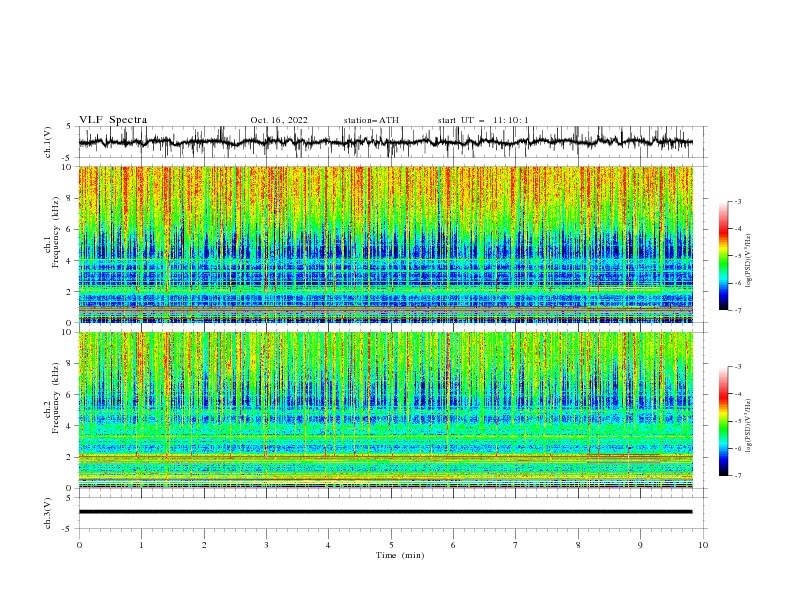Click the ch.1 spectrogram panel
Image resolution: width=792 pixels, height=612 pixels.
tap(386, 244)
